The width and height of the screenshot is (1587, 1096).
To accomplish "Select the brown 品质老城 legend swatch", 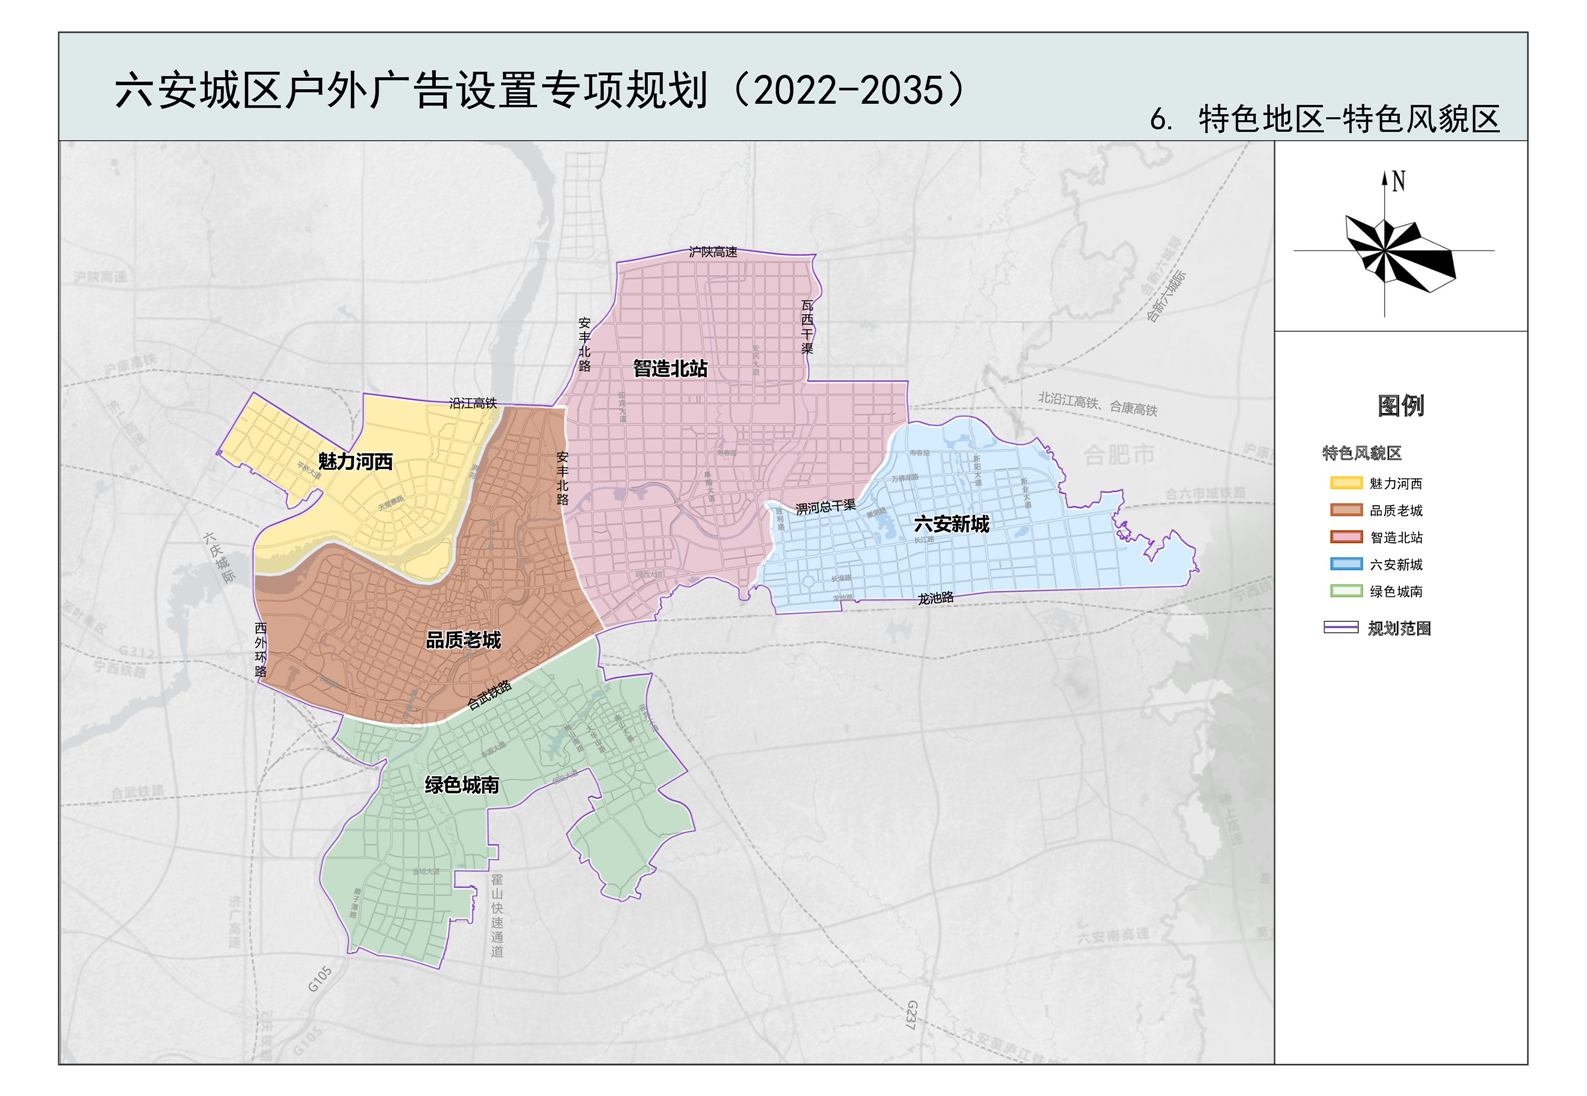I will tap(1345, 510).
